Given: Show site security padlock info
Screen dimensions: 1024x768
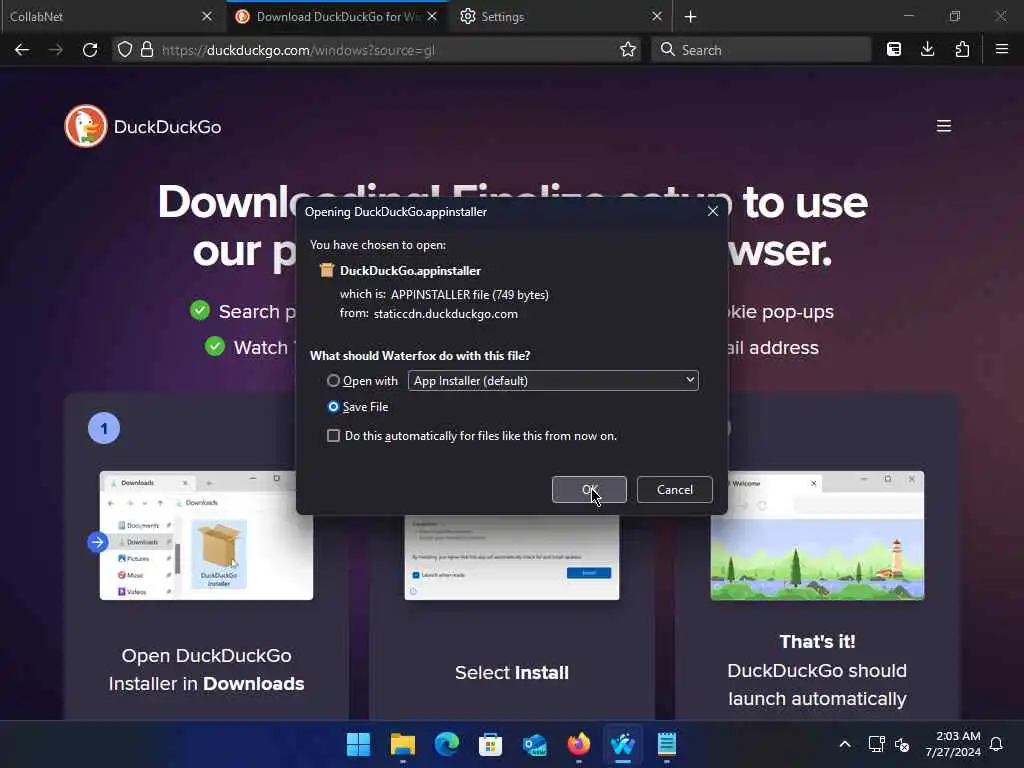Looking at the screenshot, I should [147, 50].
